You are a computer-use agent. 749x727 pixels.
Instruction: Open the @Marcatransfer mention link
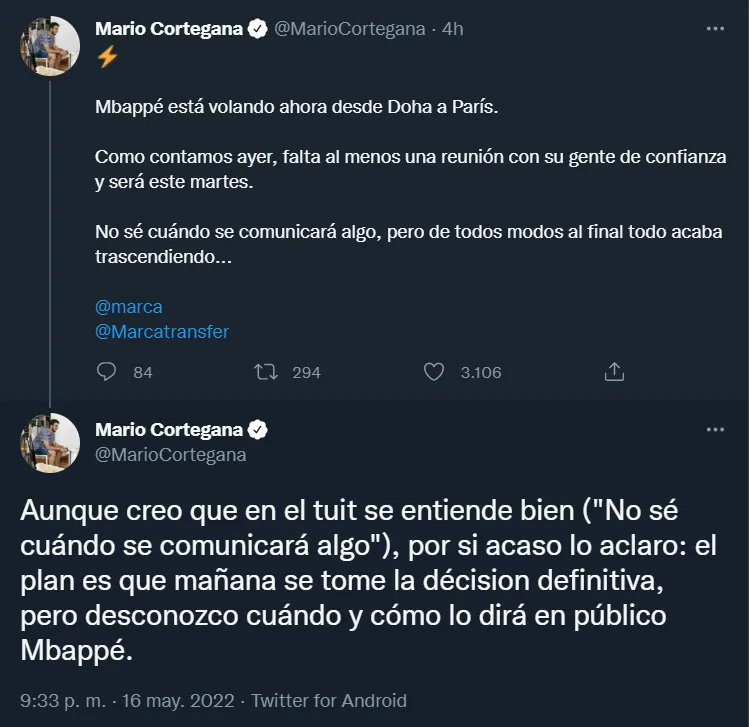(x=162, y=331)
